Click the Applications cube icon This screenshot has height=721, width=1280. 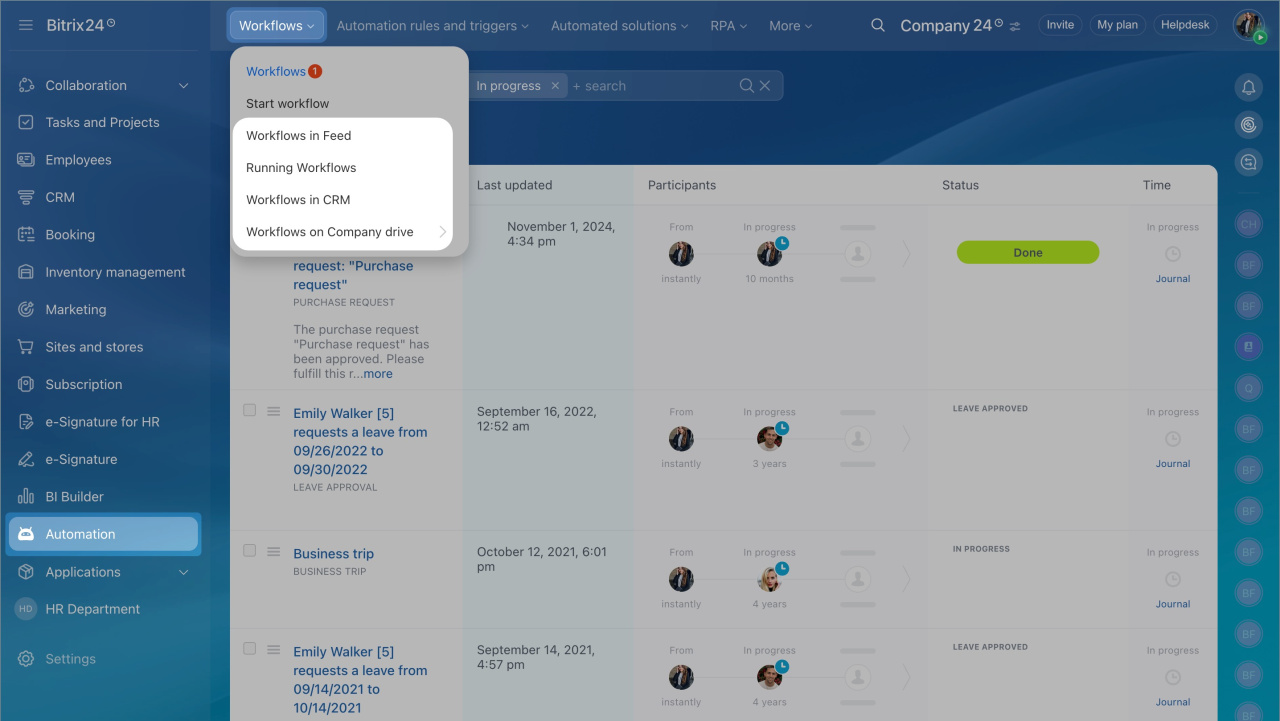[27, 572]
